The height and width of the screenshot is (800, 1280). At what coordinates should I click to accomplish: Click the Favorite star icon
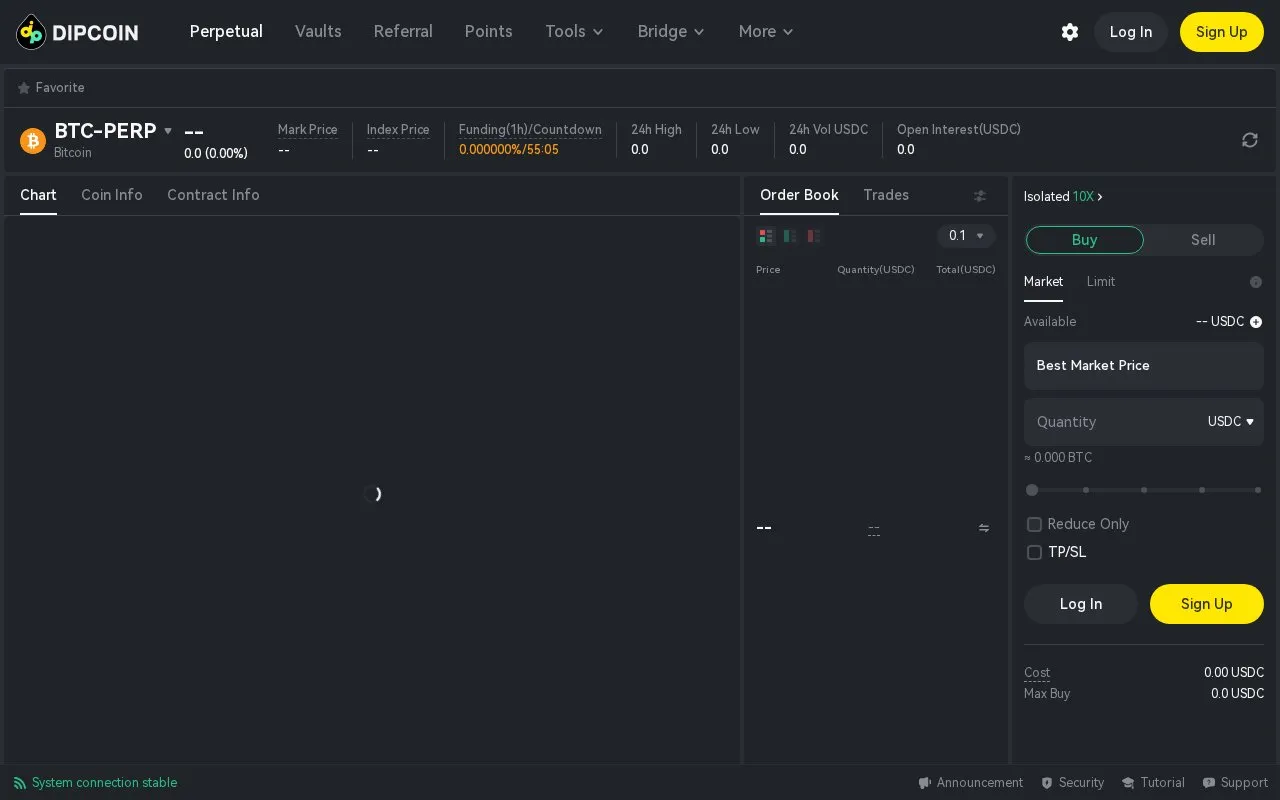(24, 88)
